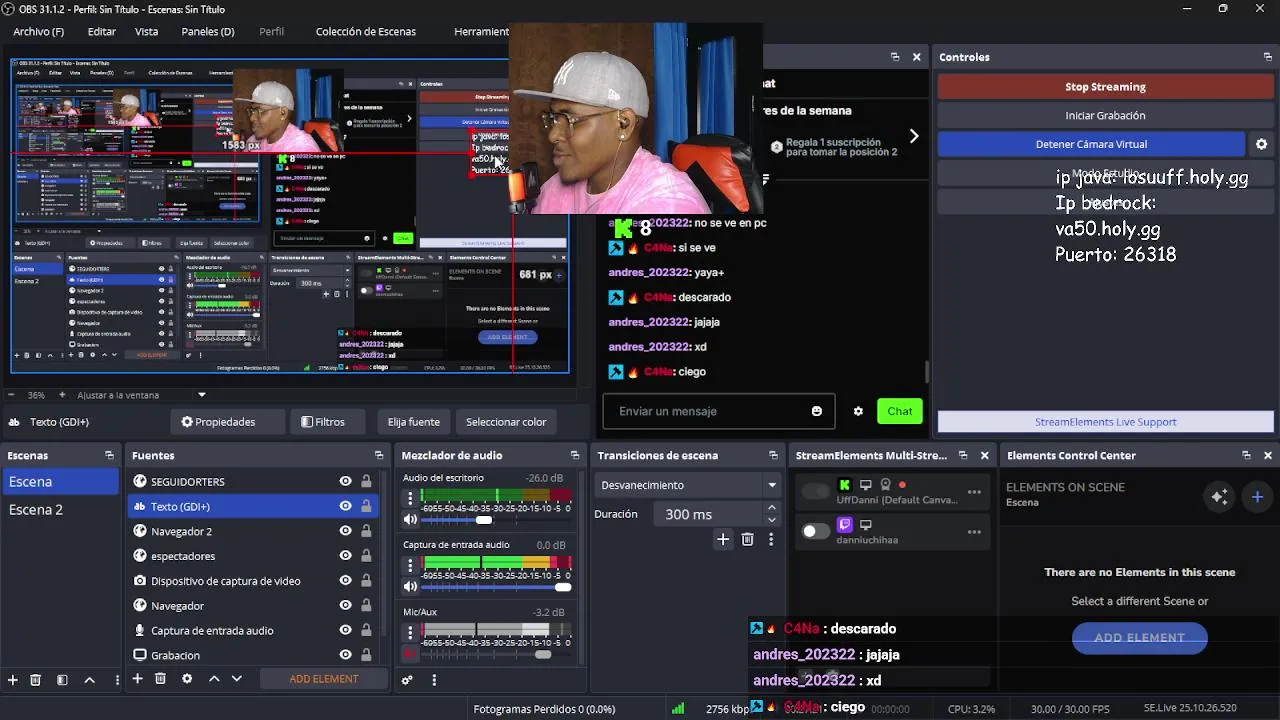The height and width of the screenshot is (720, 1280).
Task: Mute Captura de entrada audio speaker icon
Action: [410, 587]
